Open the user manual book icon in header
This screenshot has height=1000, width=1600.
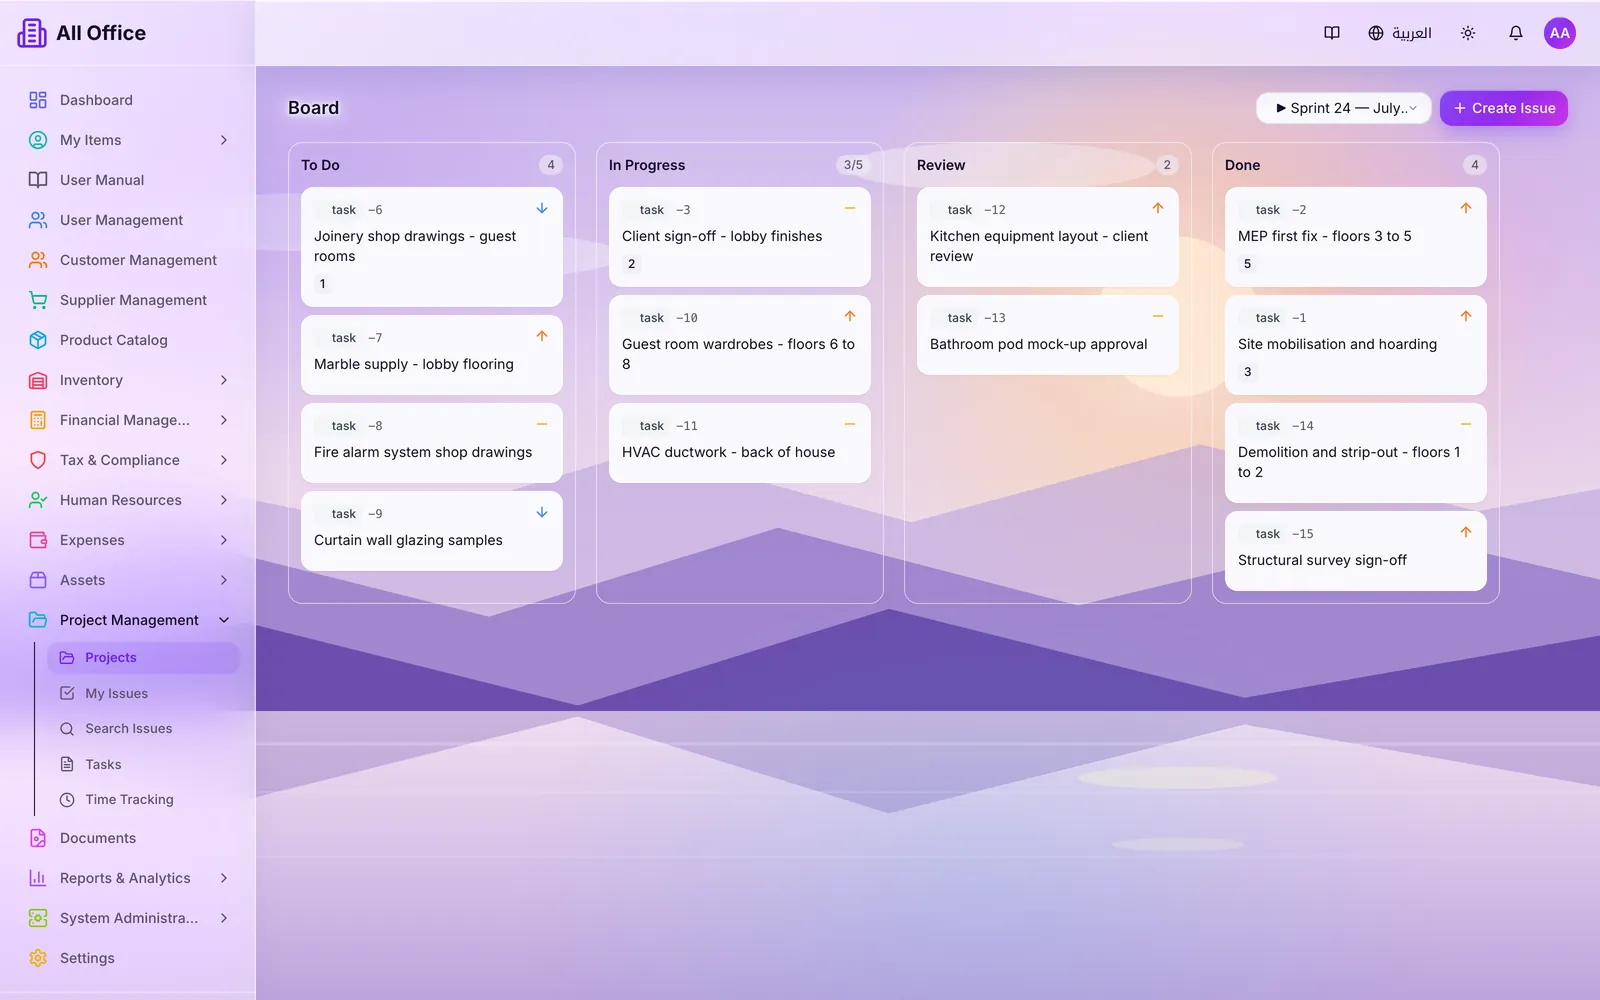[x=1332, y=33]
